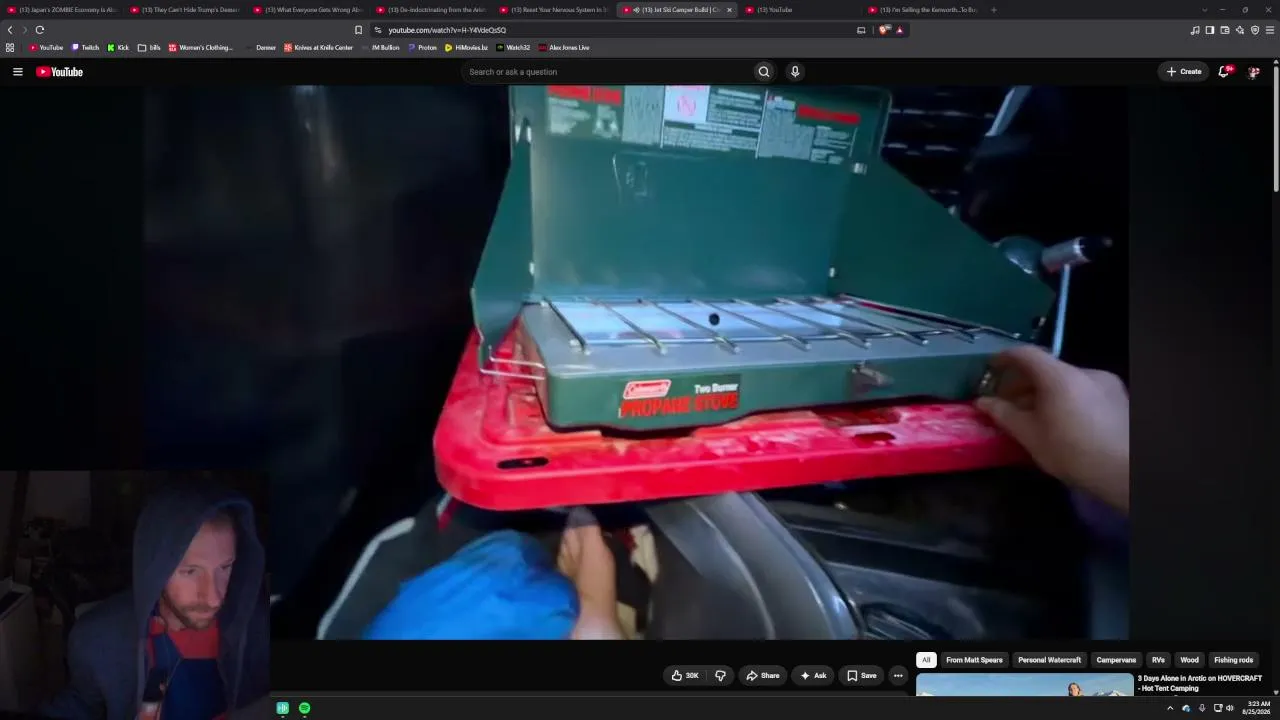1280x720 pixels.
Task: Switch to They Can't Hide Trump's tab
Action: click(185, 10)
